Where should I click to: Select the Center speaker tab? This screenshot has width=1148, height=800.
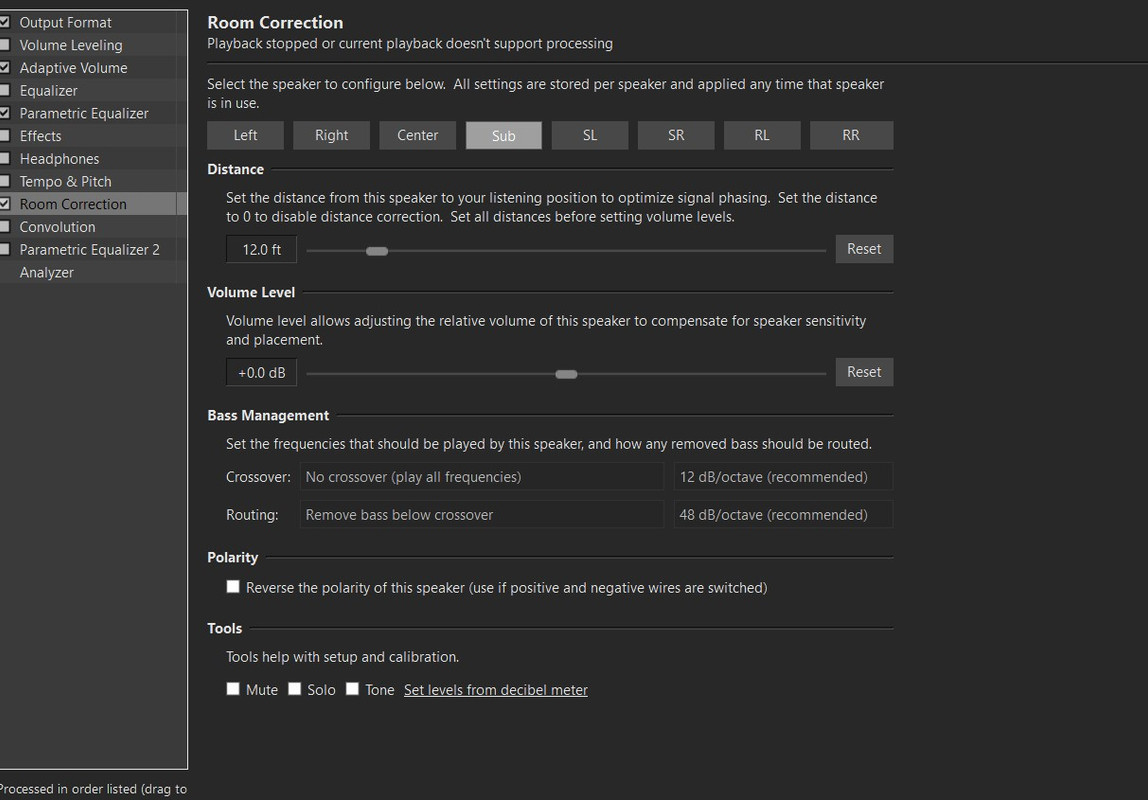(x=417, y=135)
